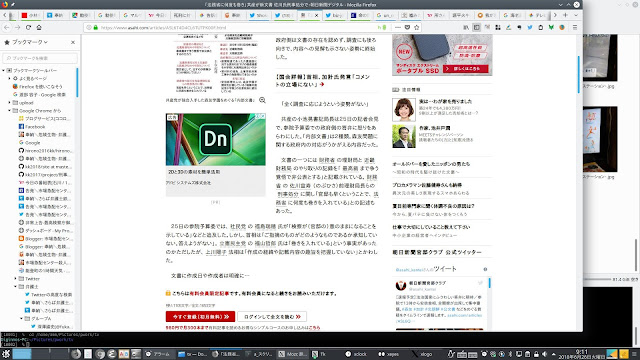
Task: Open the オールドパー promo link
Action: tap(431, 164)
